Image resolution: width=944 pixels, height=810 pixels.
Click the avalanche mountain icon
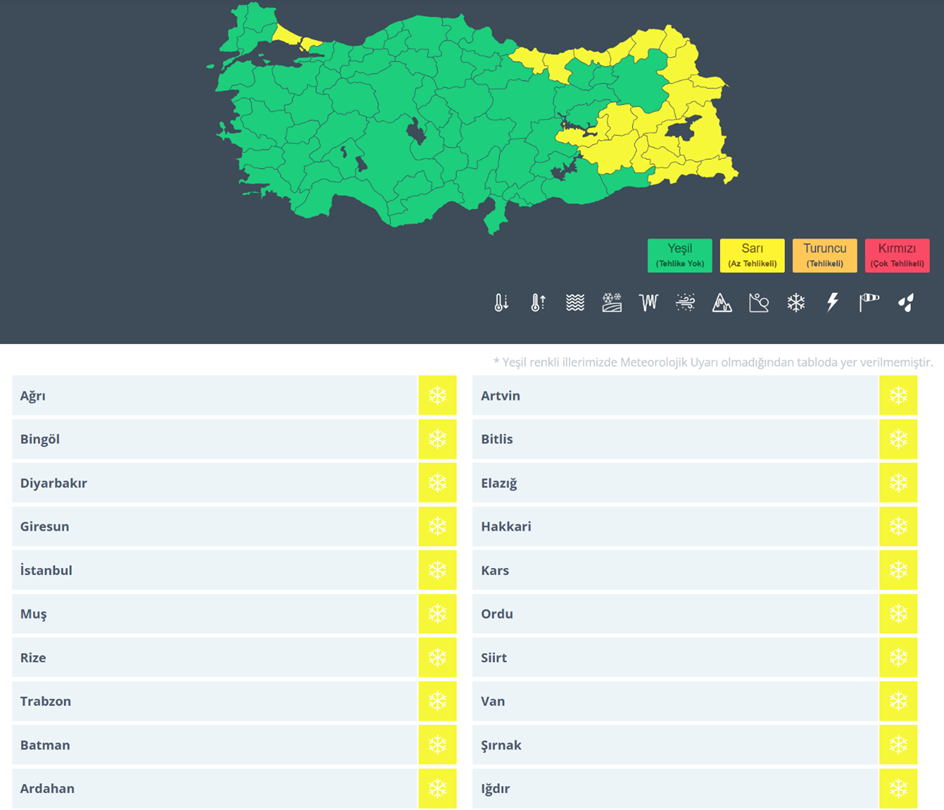coord(722,302)
